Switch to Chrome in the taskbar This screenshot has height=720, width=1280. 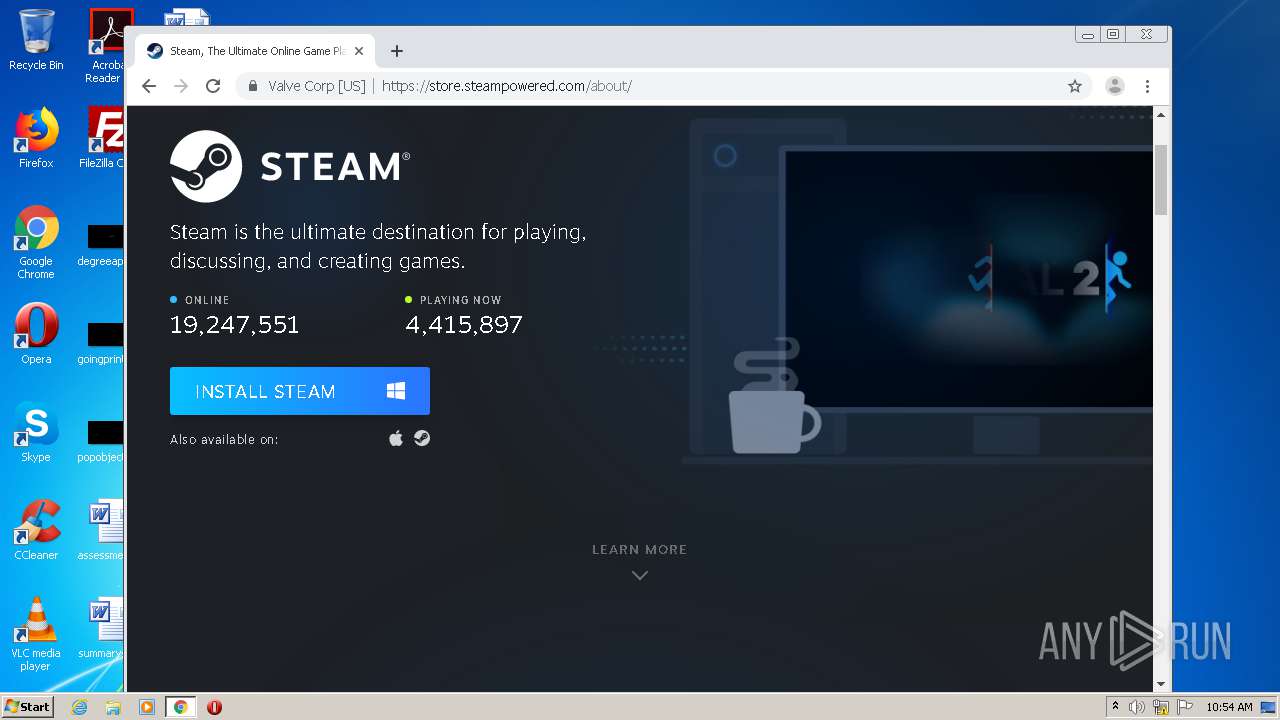click(x=181, y=707)
